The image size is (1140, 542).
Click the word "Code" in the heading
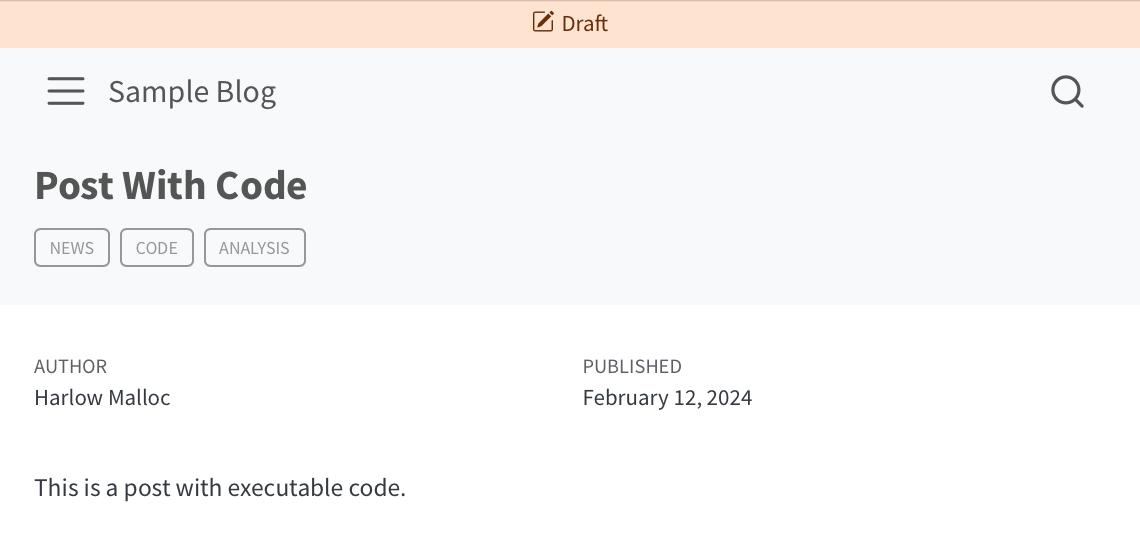click(x=261, y=186)
